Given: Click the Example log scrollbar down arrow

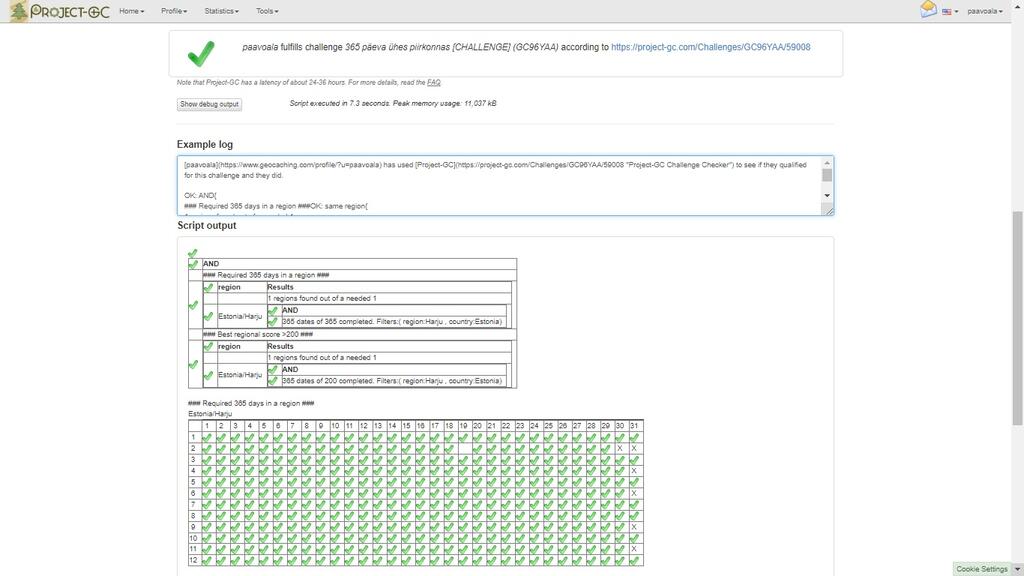Looking at the screenshot, I should (x=827, y=195).
